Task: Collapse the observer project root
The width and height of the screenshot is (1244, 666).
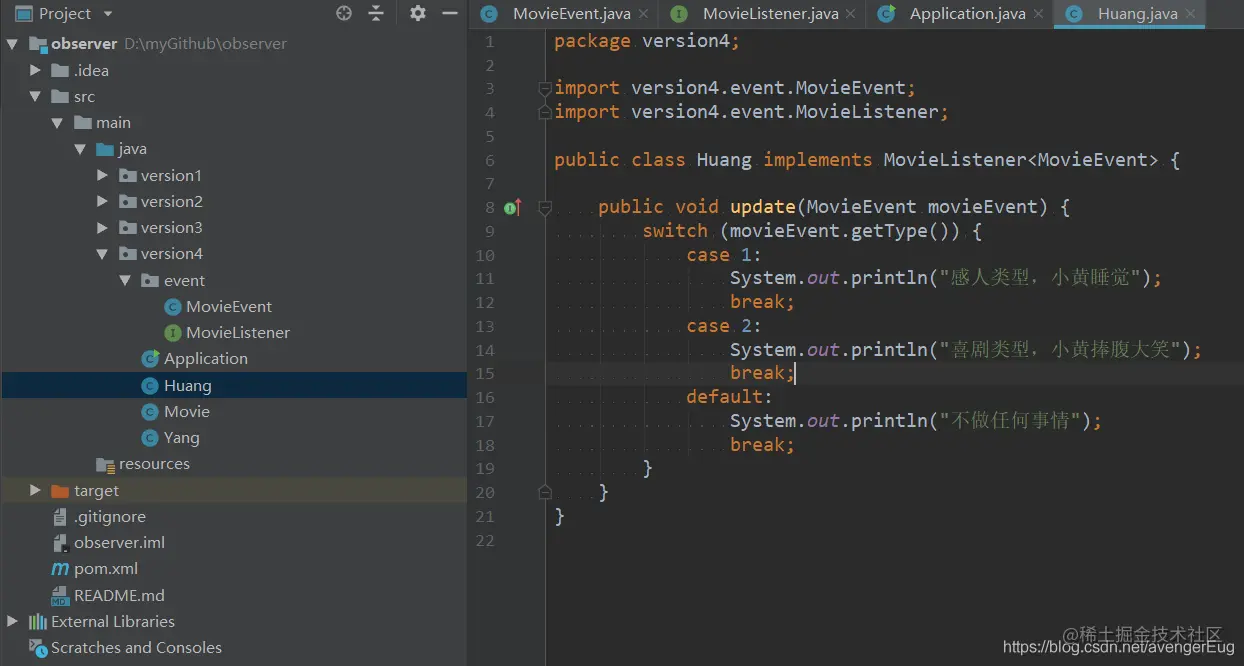Action: (x=13, y=44)
